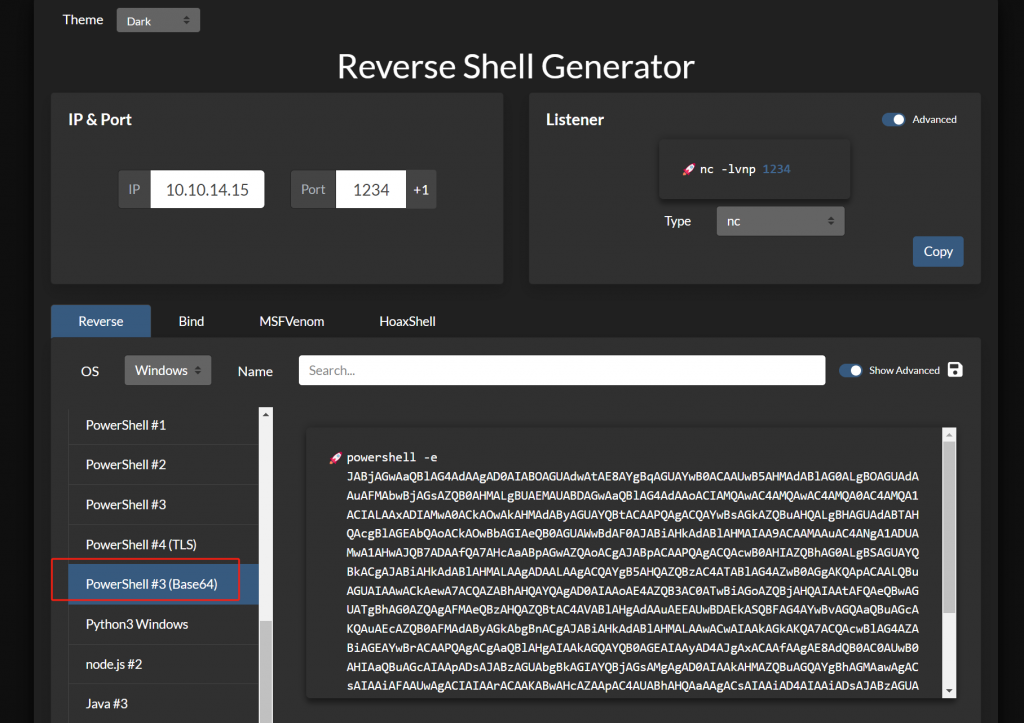Choose Python3 Windows shell
1024x723 pixels.
[163, 624]
